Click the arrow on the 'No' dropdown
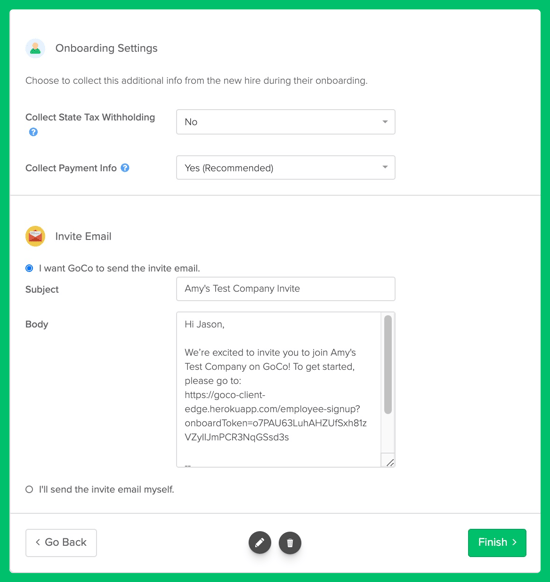The width and height of the screenshot is (550, 582). click(x=385, y=122)
